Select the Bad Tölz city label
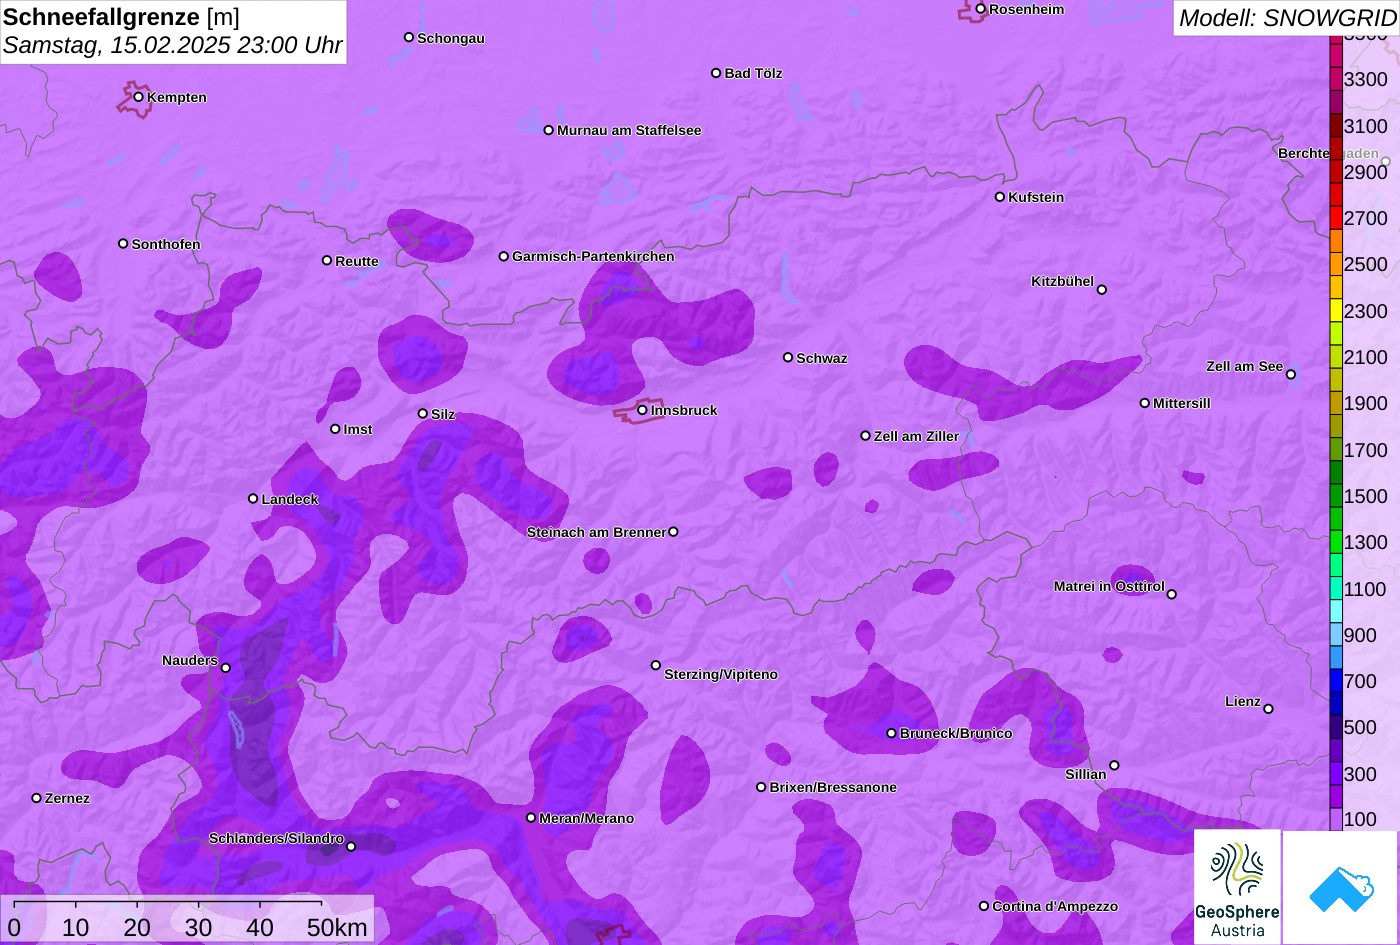Image resolution: width=1400 pixels, height=945 pixels. [x=753, y=73]
